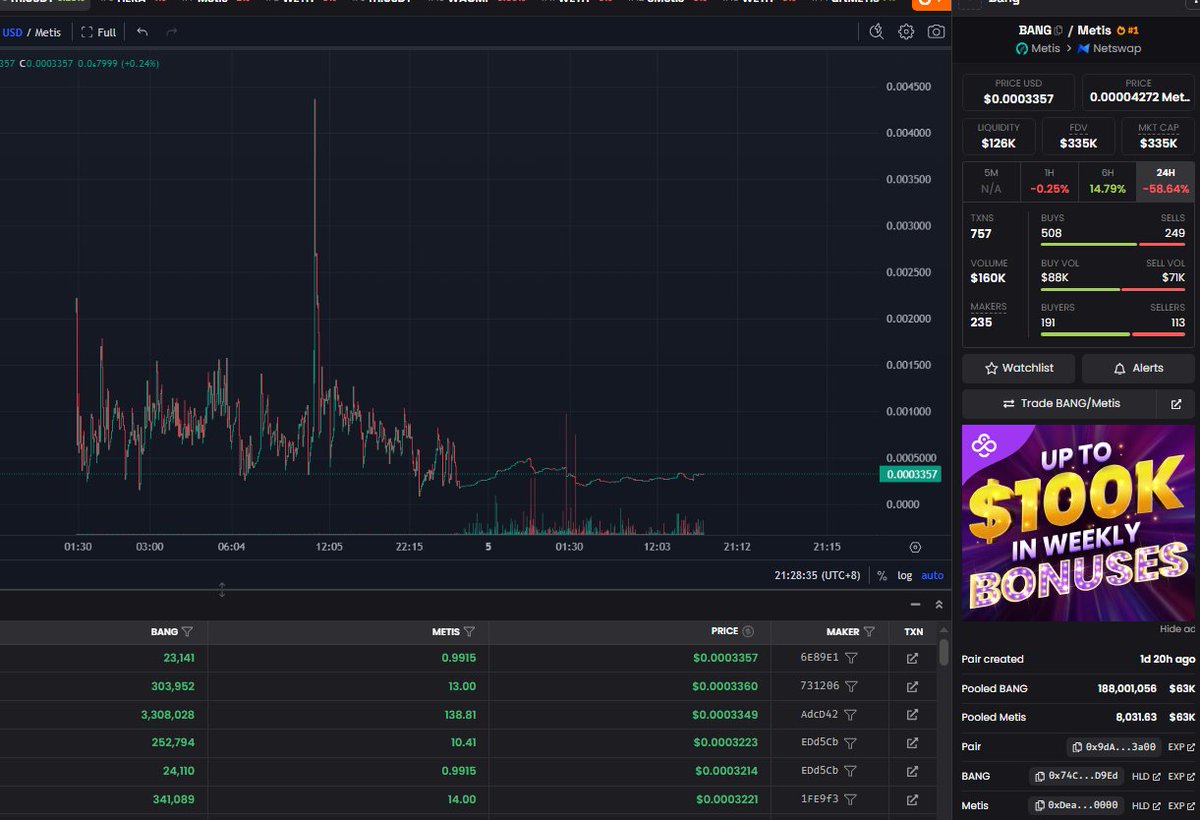Open HLD holders link in BANG row

point(1146,776)
